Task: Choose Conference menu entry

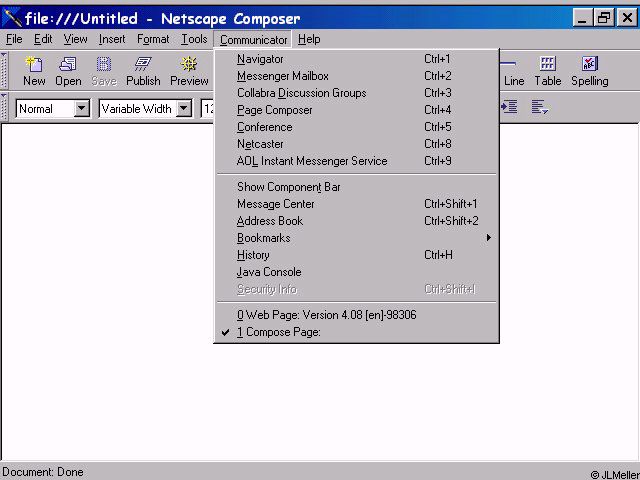Action: click(356, 127)
